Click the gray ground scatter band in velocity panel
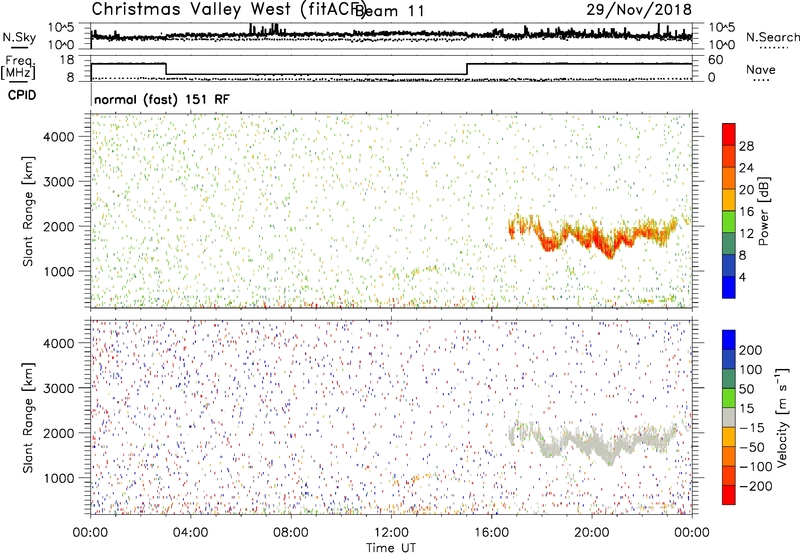Screen dimensions: 800x554 594,443
